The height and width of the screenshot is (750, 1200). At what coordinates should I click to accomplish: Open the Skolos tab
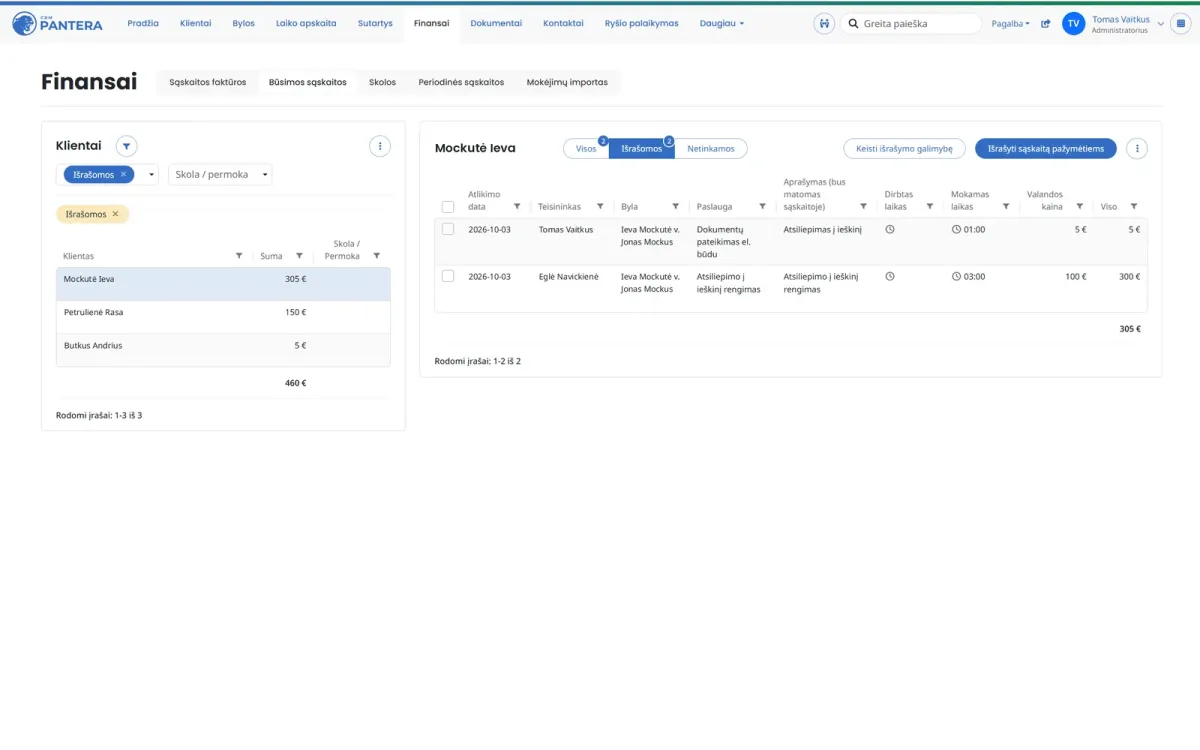(x=382, y=83)
